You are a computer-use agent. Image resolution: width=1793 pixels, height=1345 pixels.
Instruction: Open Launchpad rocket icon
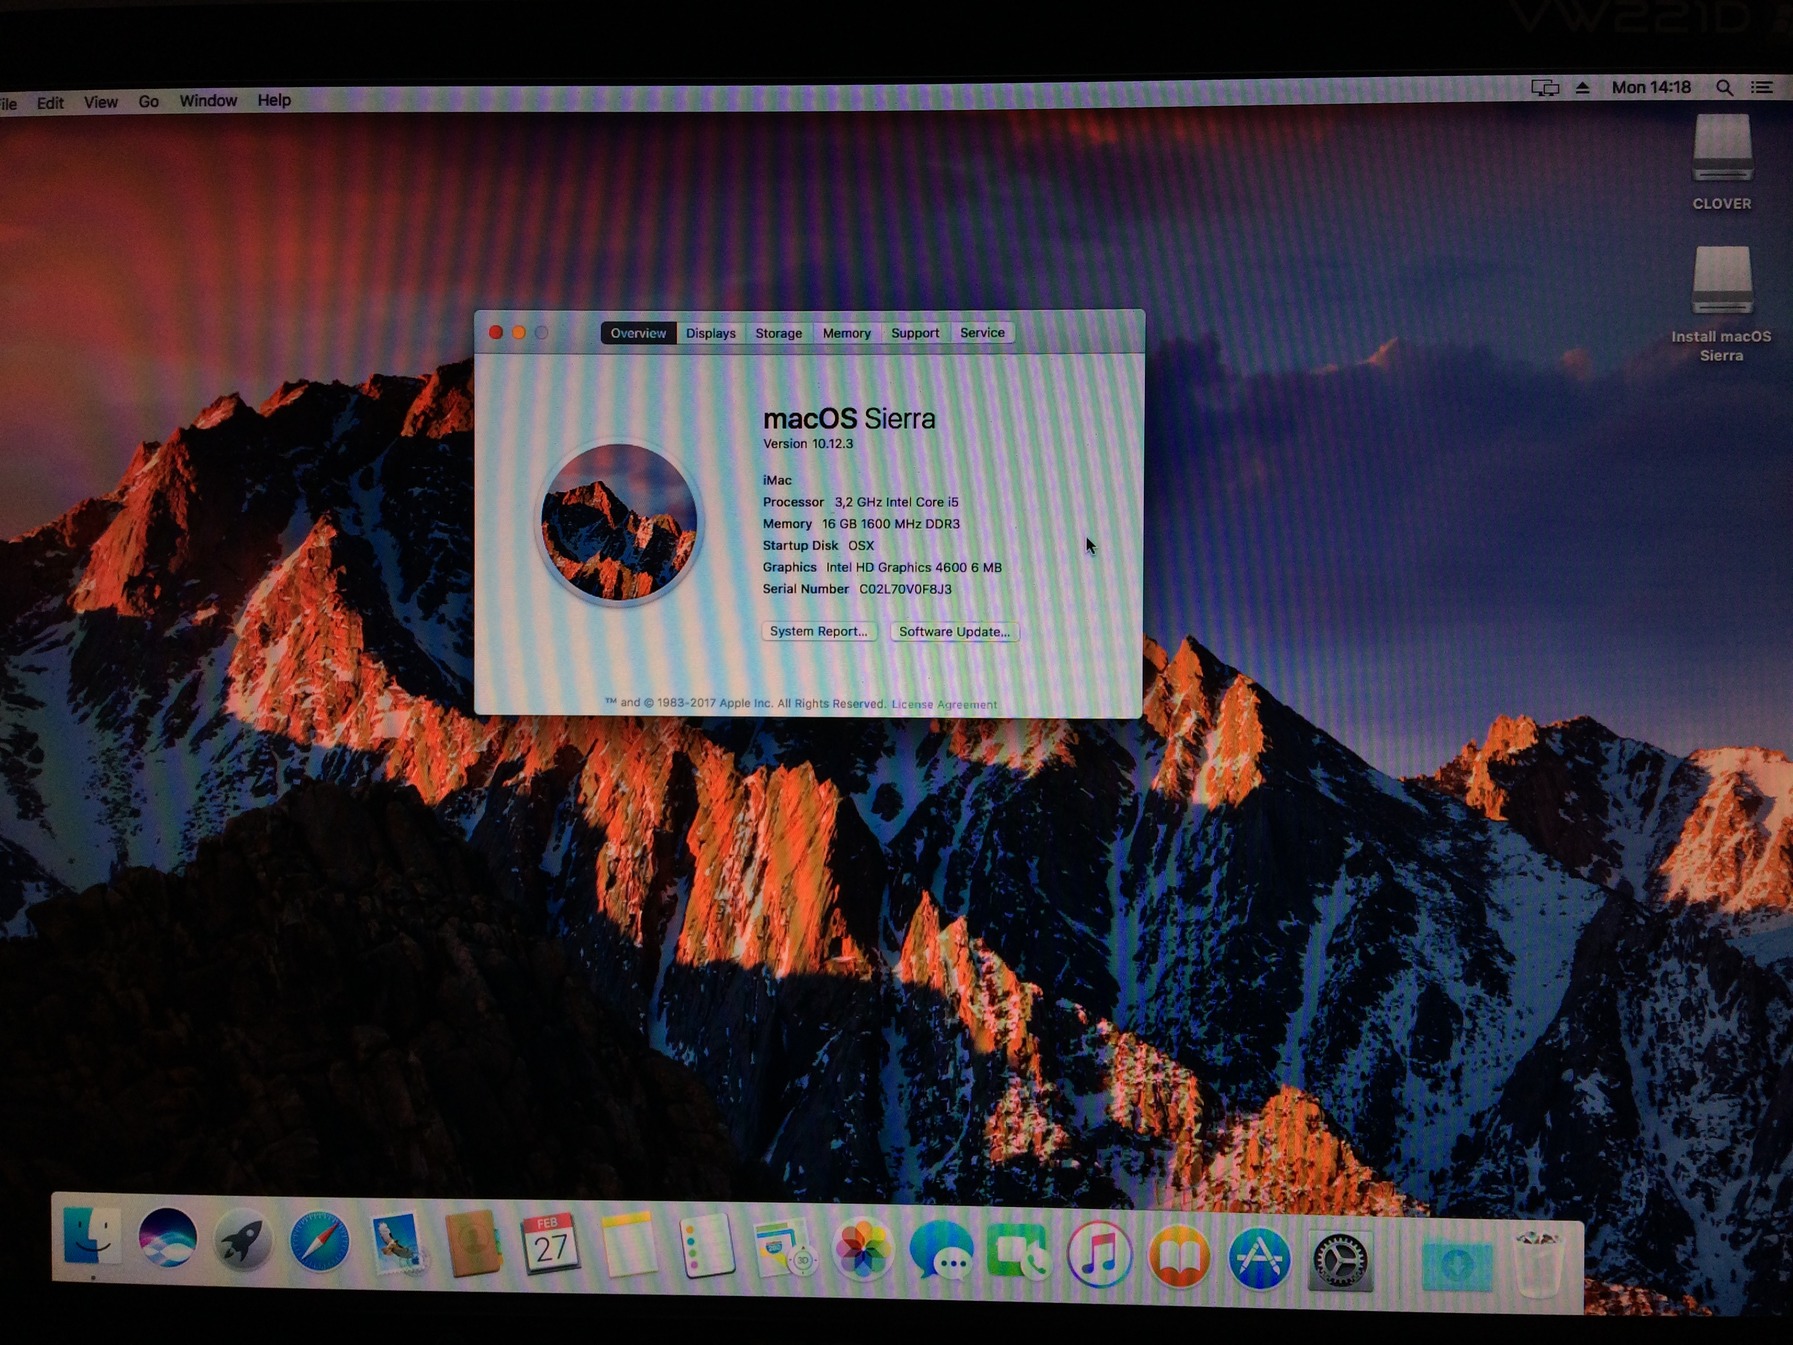[243, 1241]
